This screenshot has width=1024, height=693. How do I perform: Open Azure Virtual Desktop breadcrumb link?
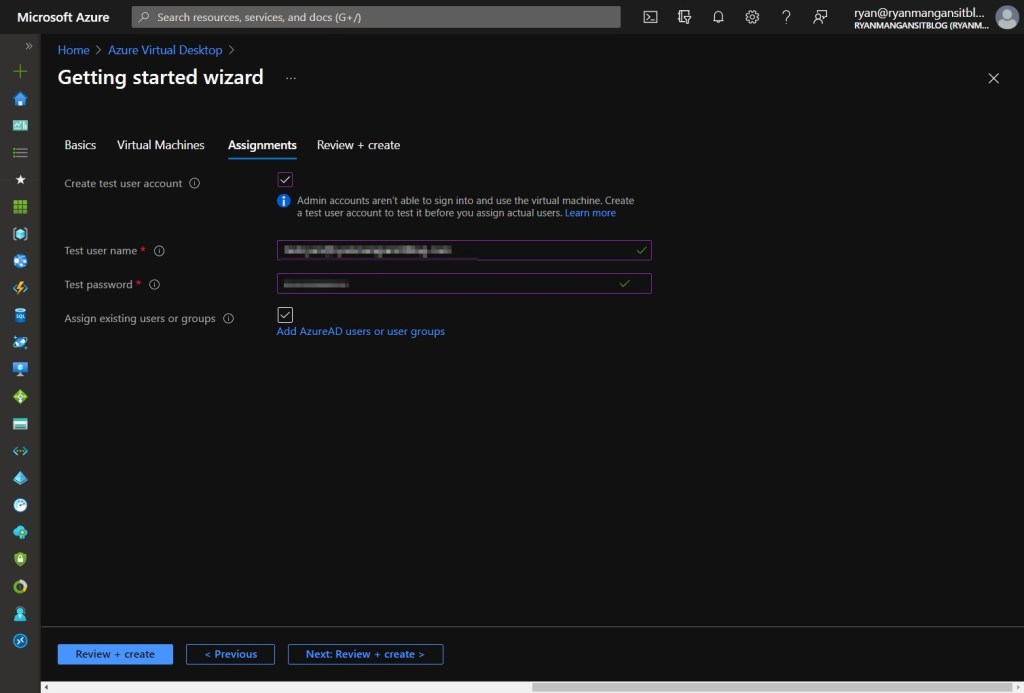tap(165, 50)
